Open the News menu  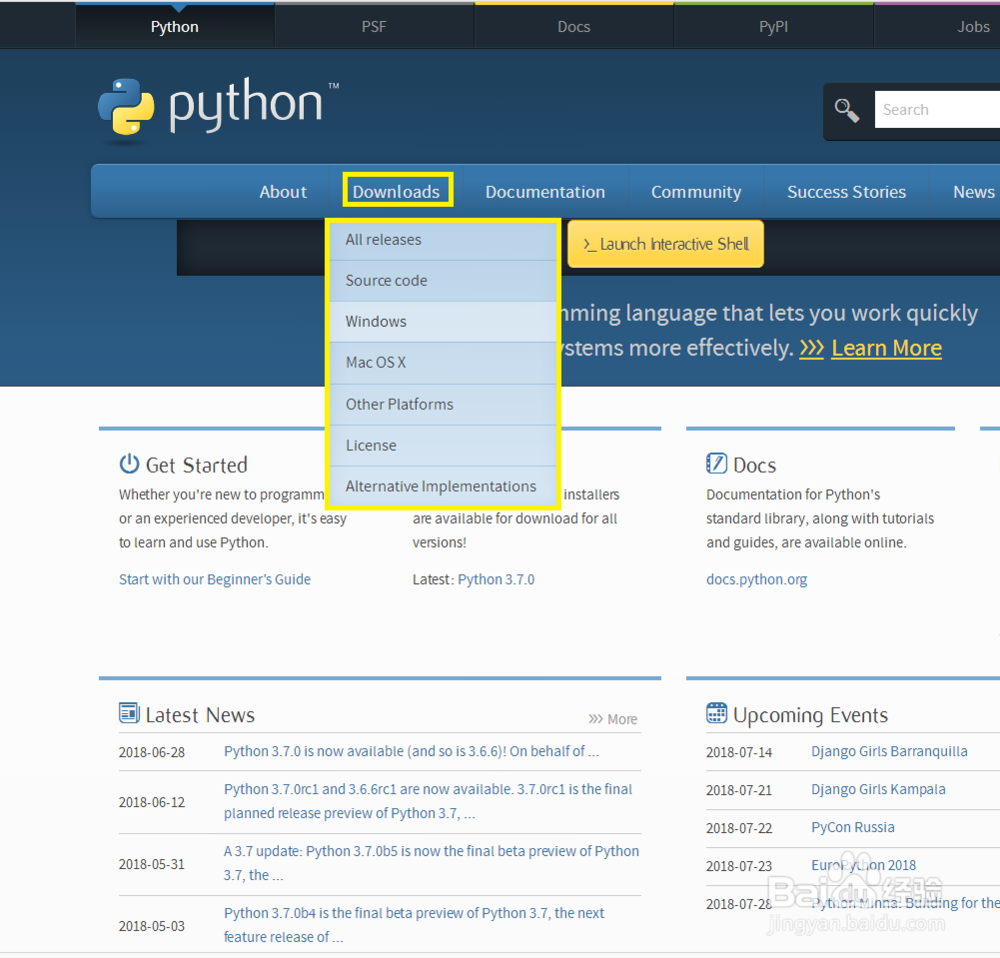coord(973,191)
